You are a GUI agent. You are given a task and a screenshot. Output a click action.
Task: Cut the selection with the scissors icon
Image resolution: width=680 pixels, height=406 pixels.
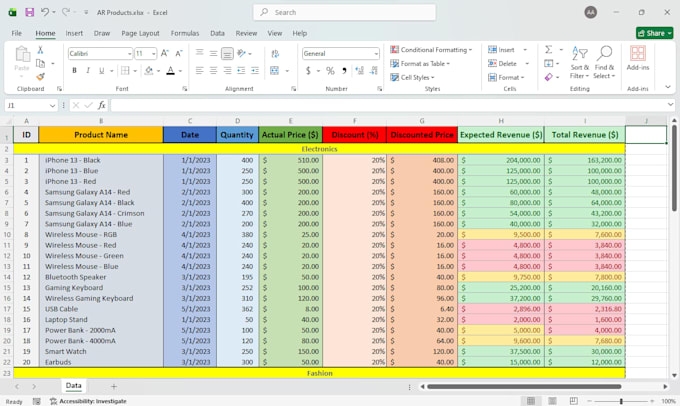(40, 50)
